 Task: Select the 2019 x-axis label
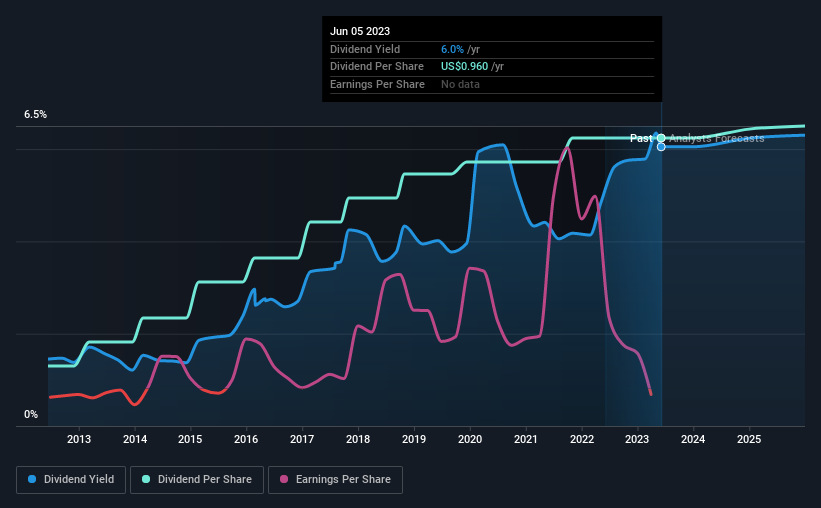pos(414,439)
